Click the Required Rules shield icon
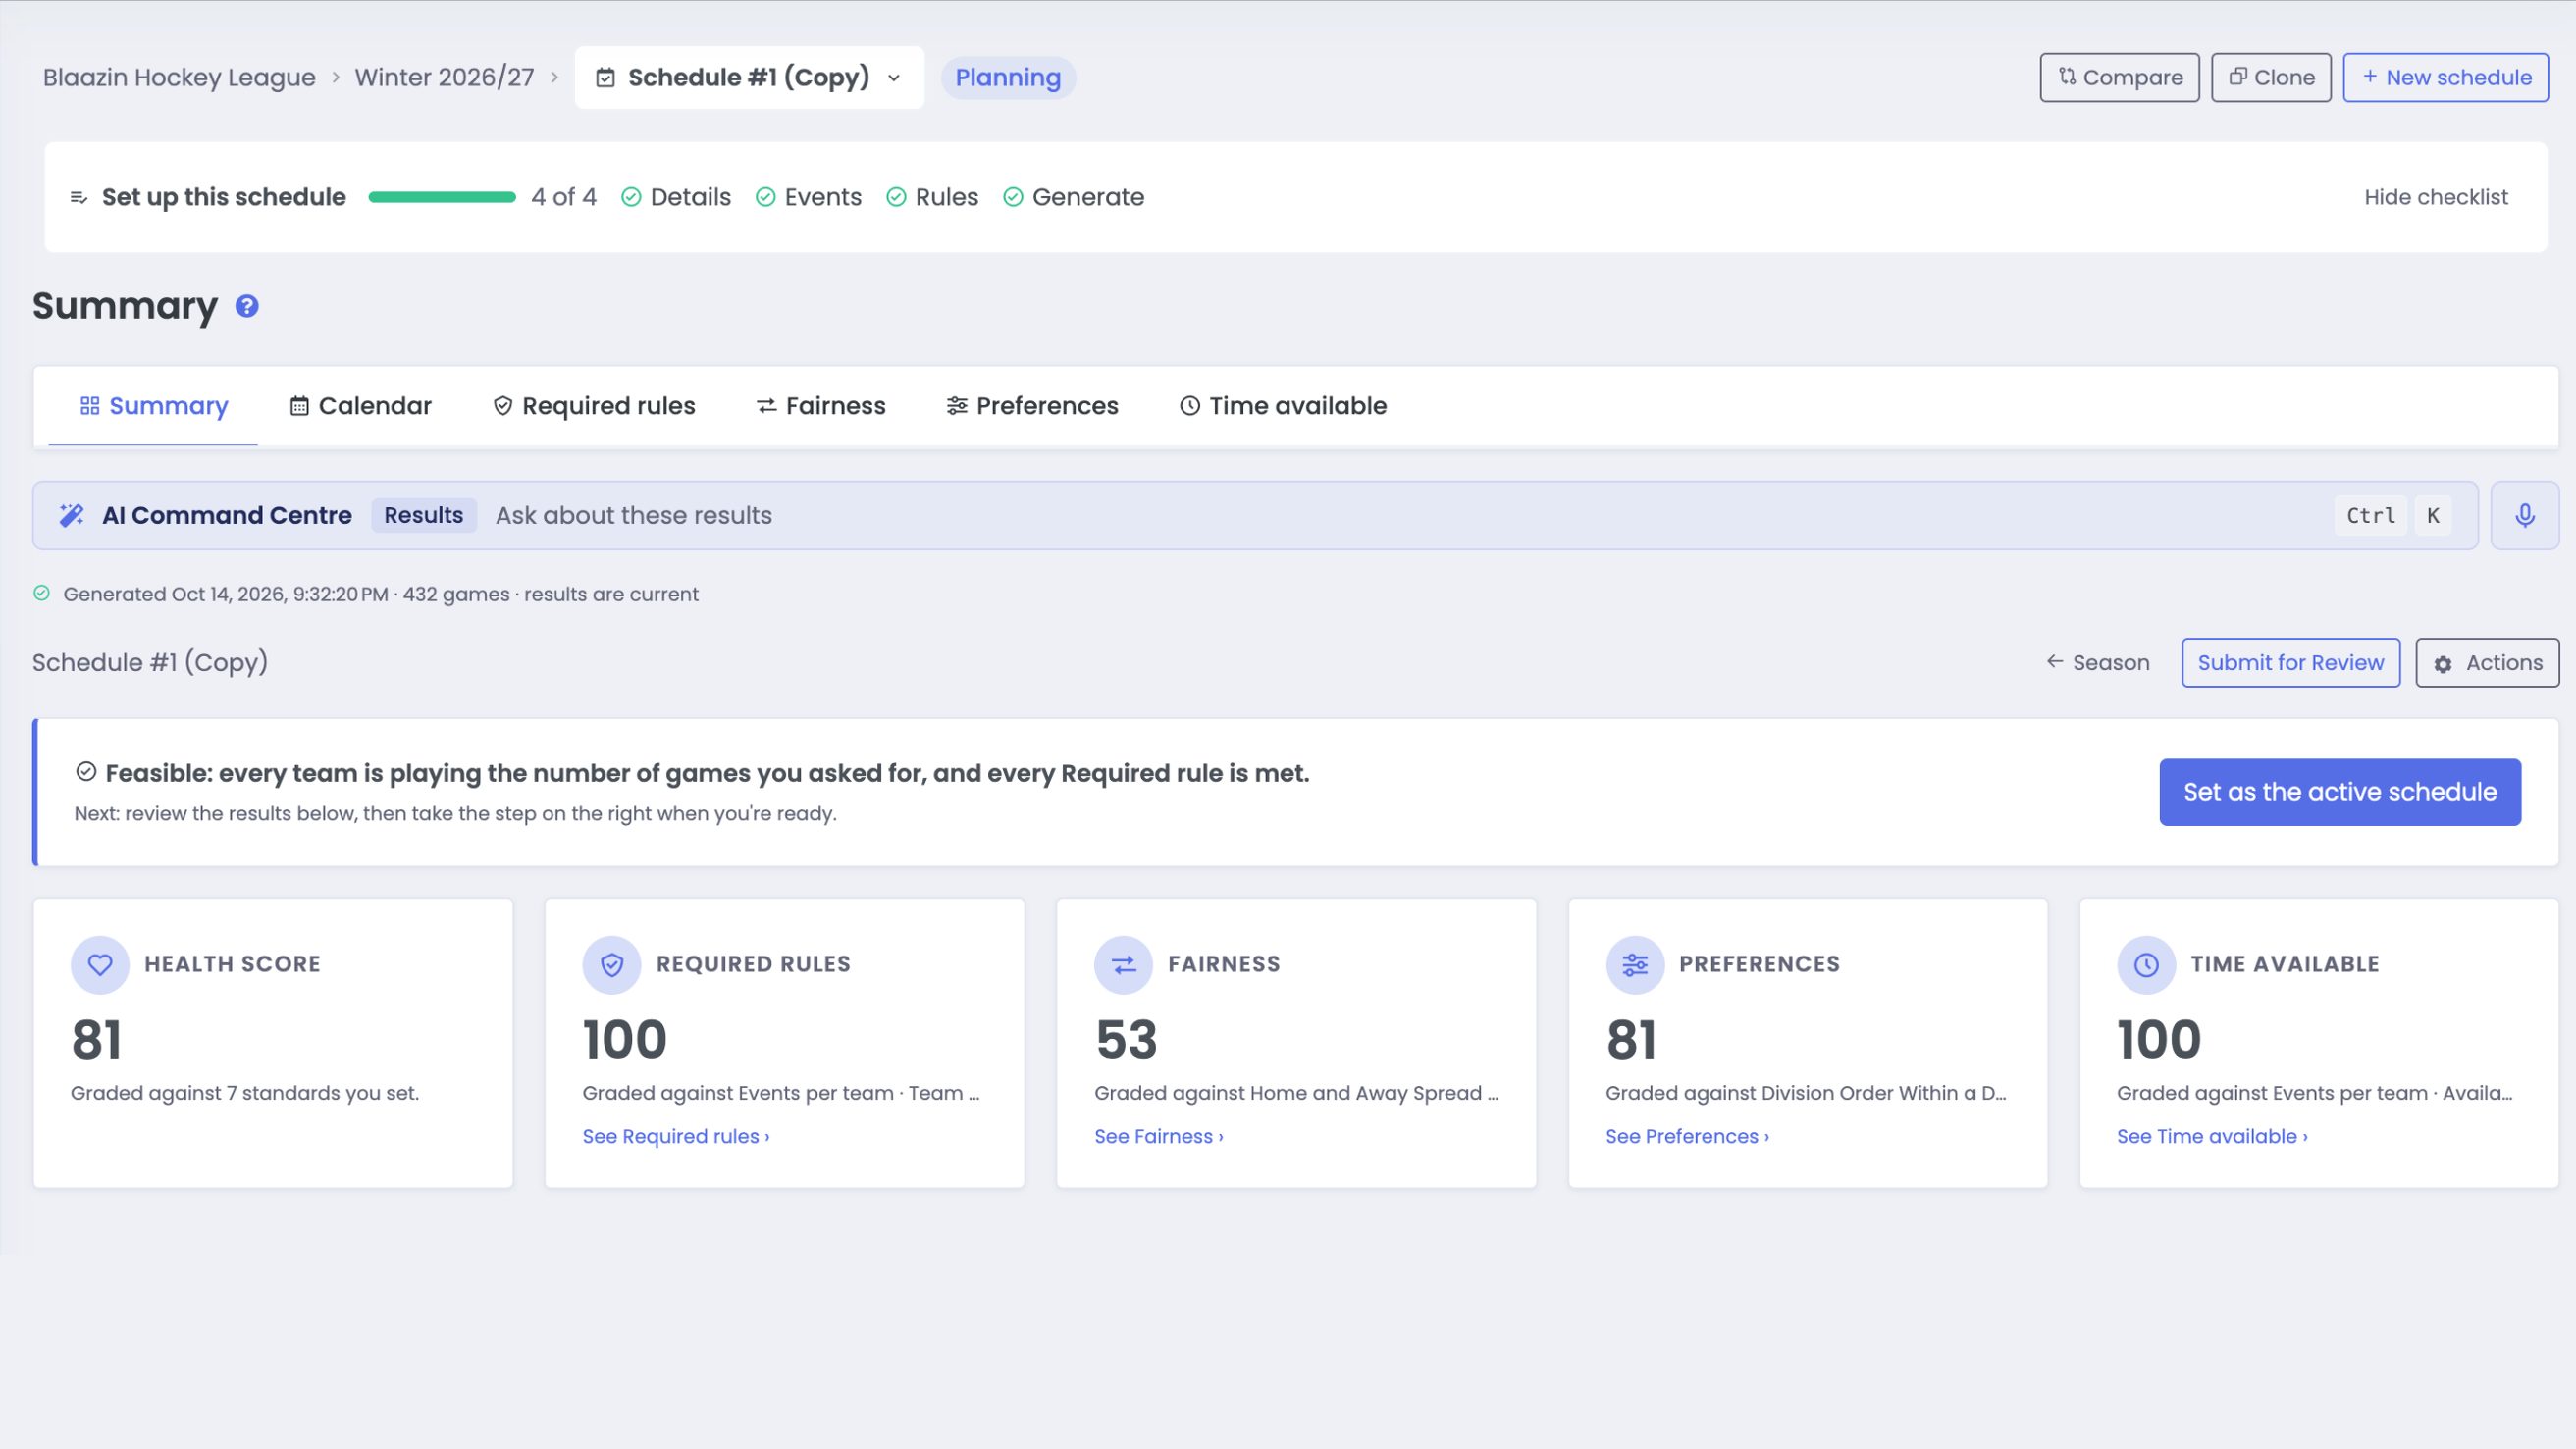The height and width of the screenshot is (1449, 2576). coord(612,964)
